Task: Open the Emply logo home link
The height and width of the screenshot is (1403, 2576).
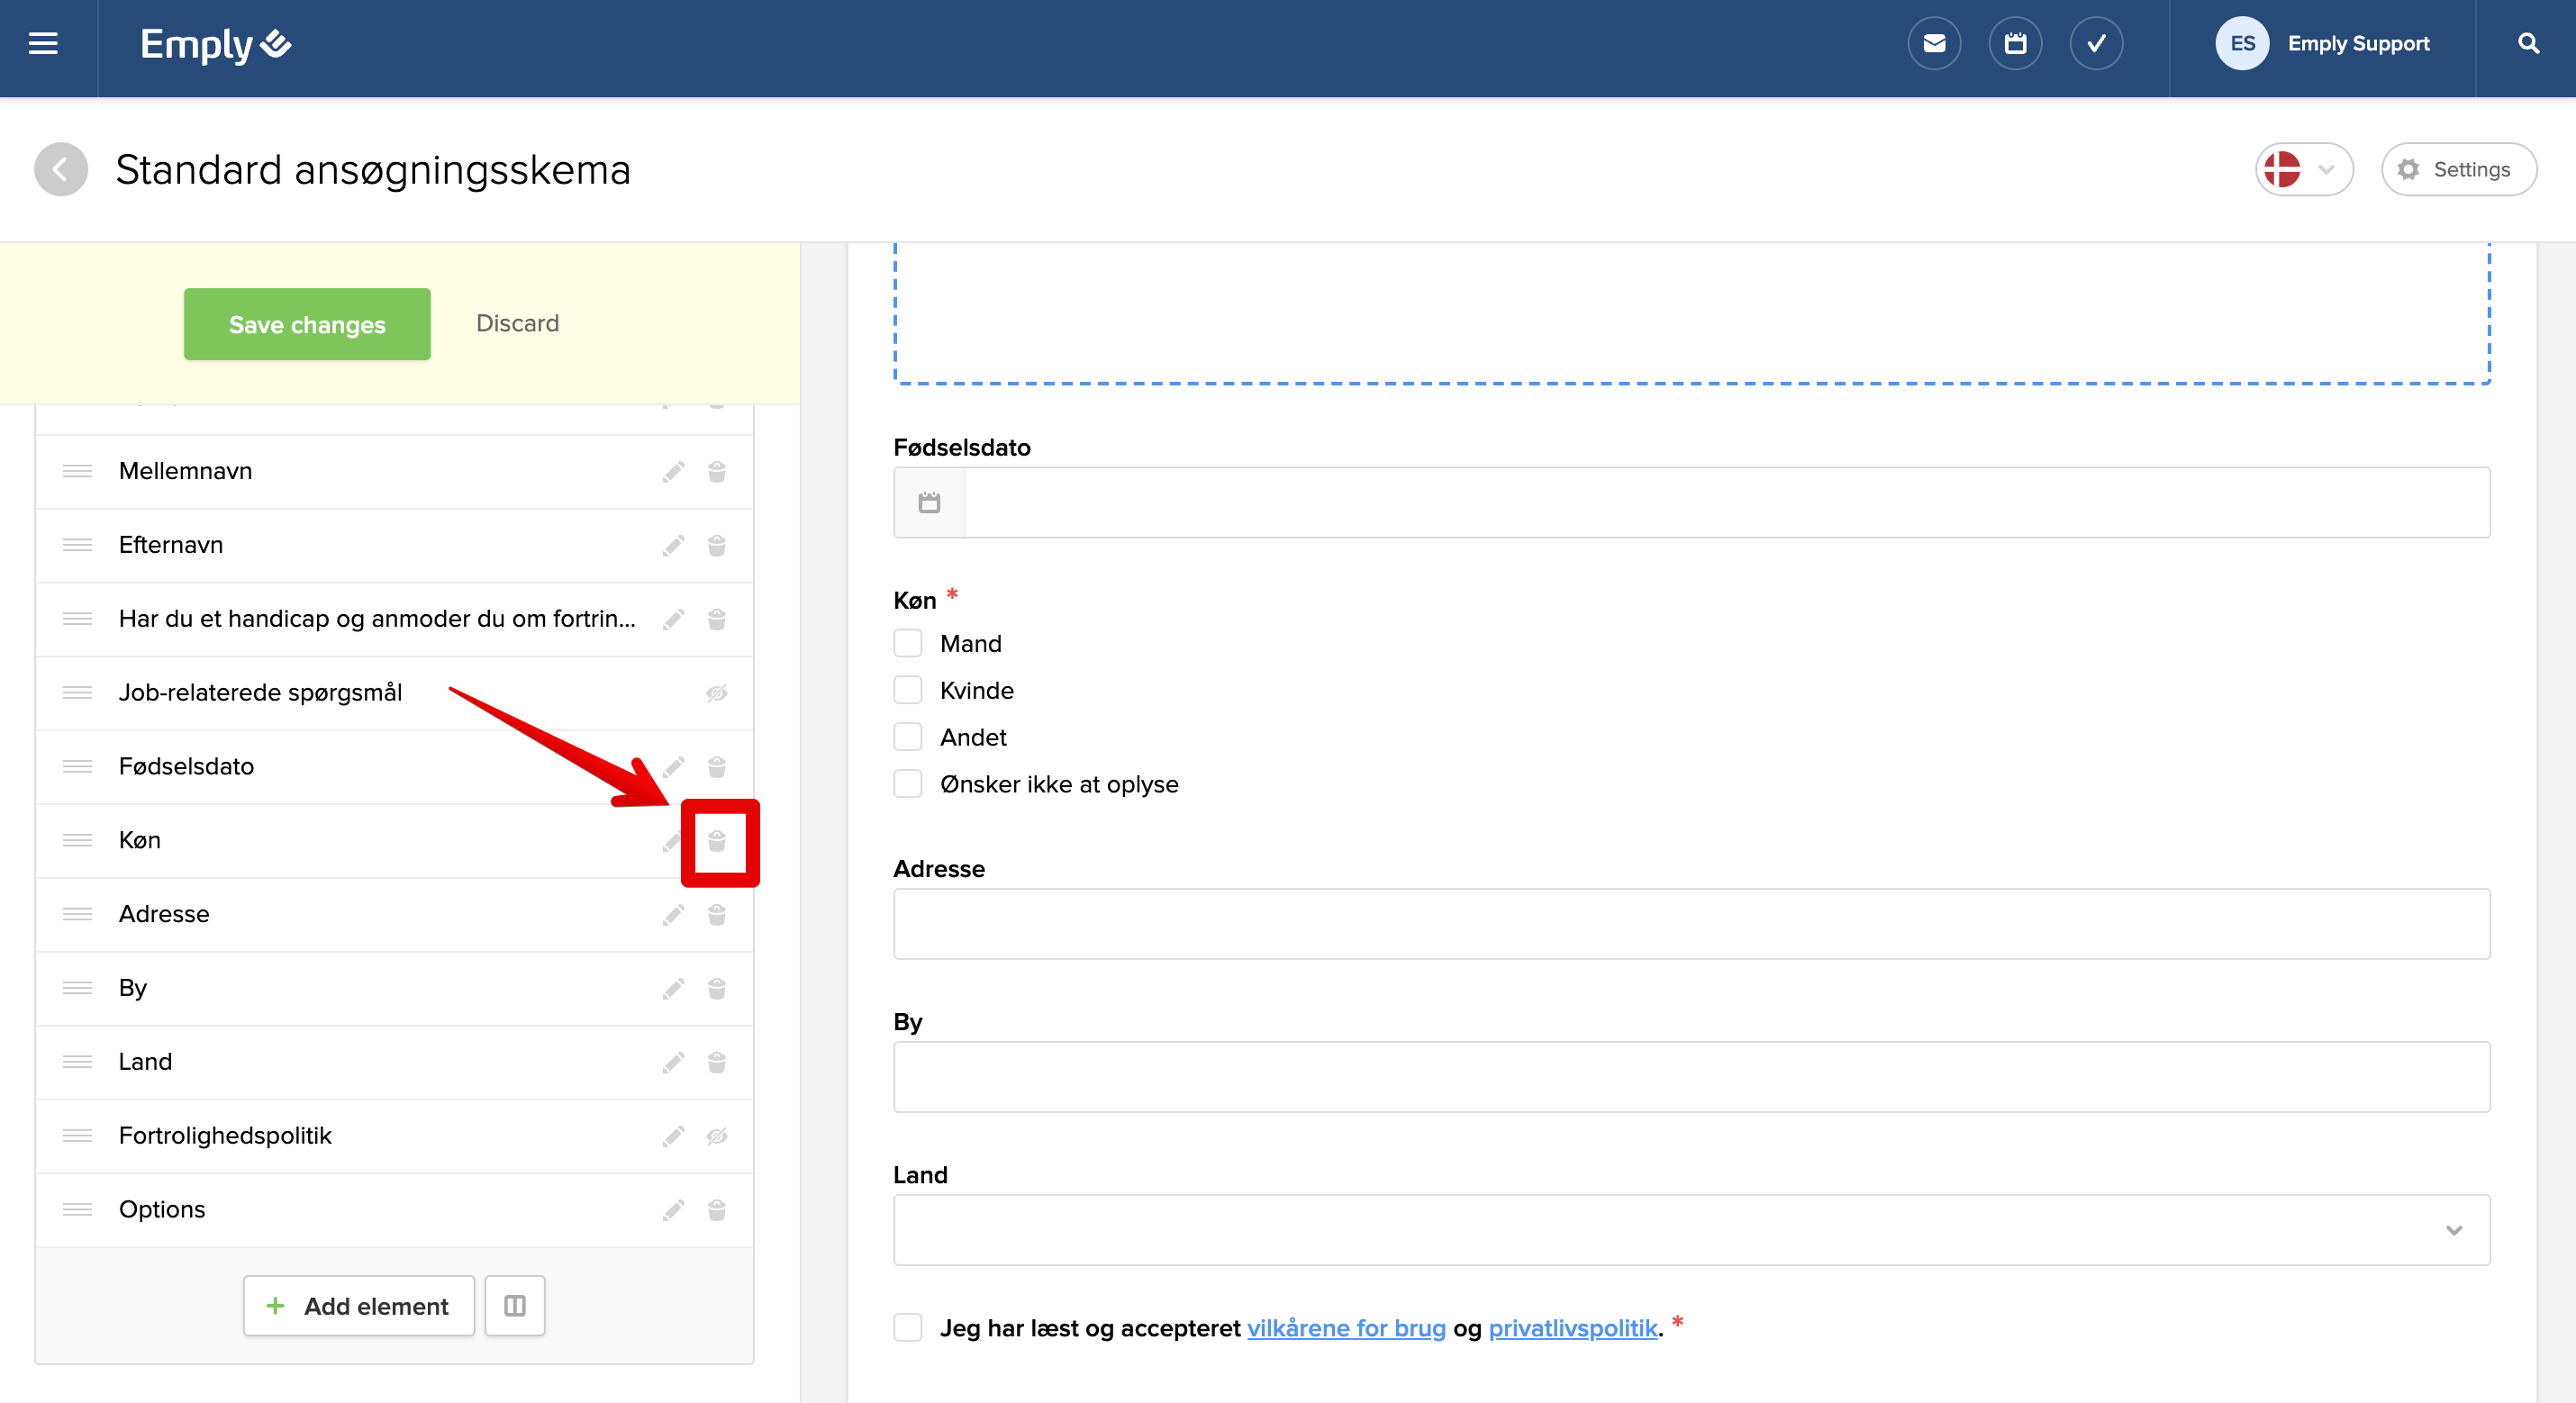Action: click(216, 44)
